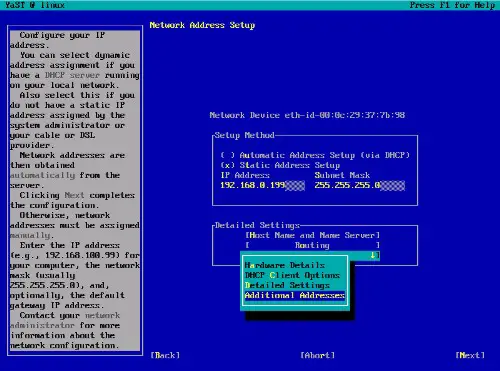Image resolution: width=500 pixels, height=371 pixels.
Task: Click 'Press F1 for Help' text
Action: pos(452,5)
